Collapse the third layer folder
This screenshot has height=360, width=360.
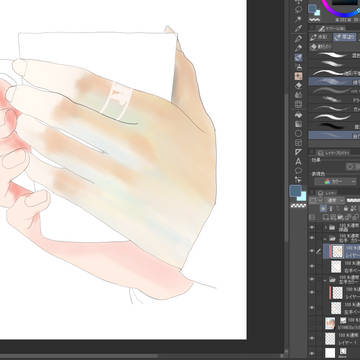(325, 280)
